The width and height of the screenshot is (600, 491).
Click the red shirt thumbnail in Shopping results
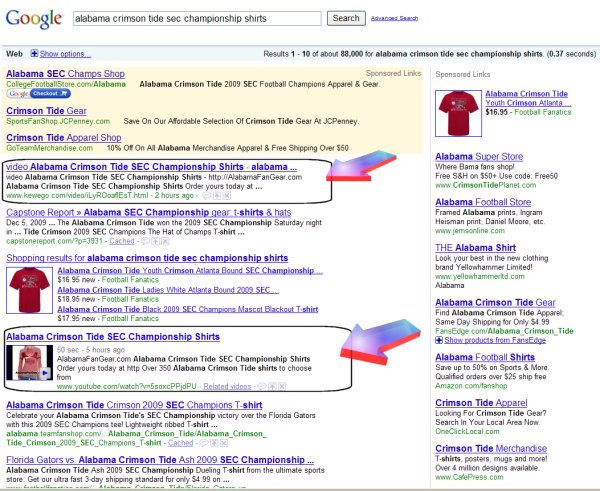[29, 290]
